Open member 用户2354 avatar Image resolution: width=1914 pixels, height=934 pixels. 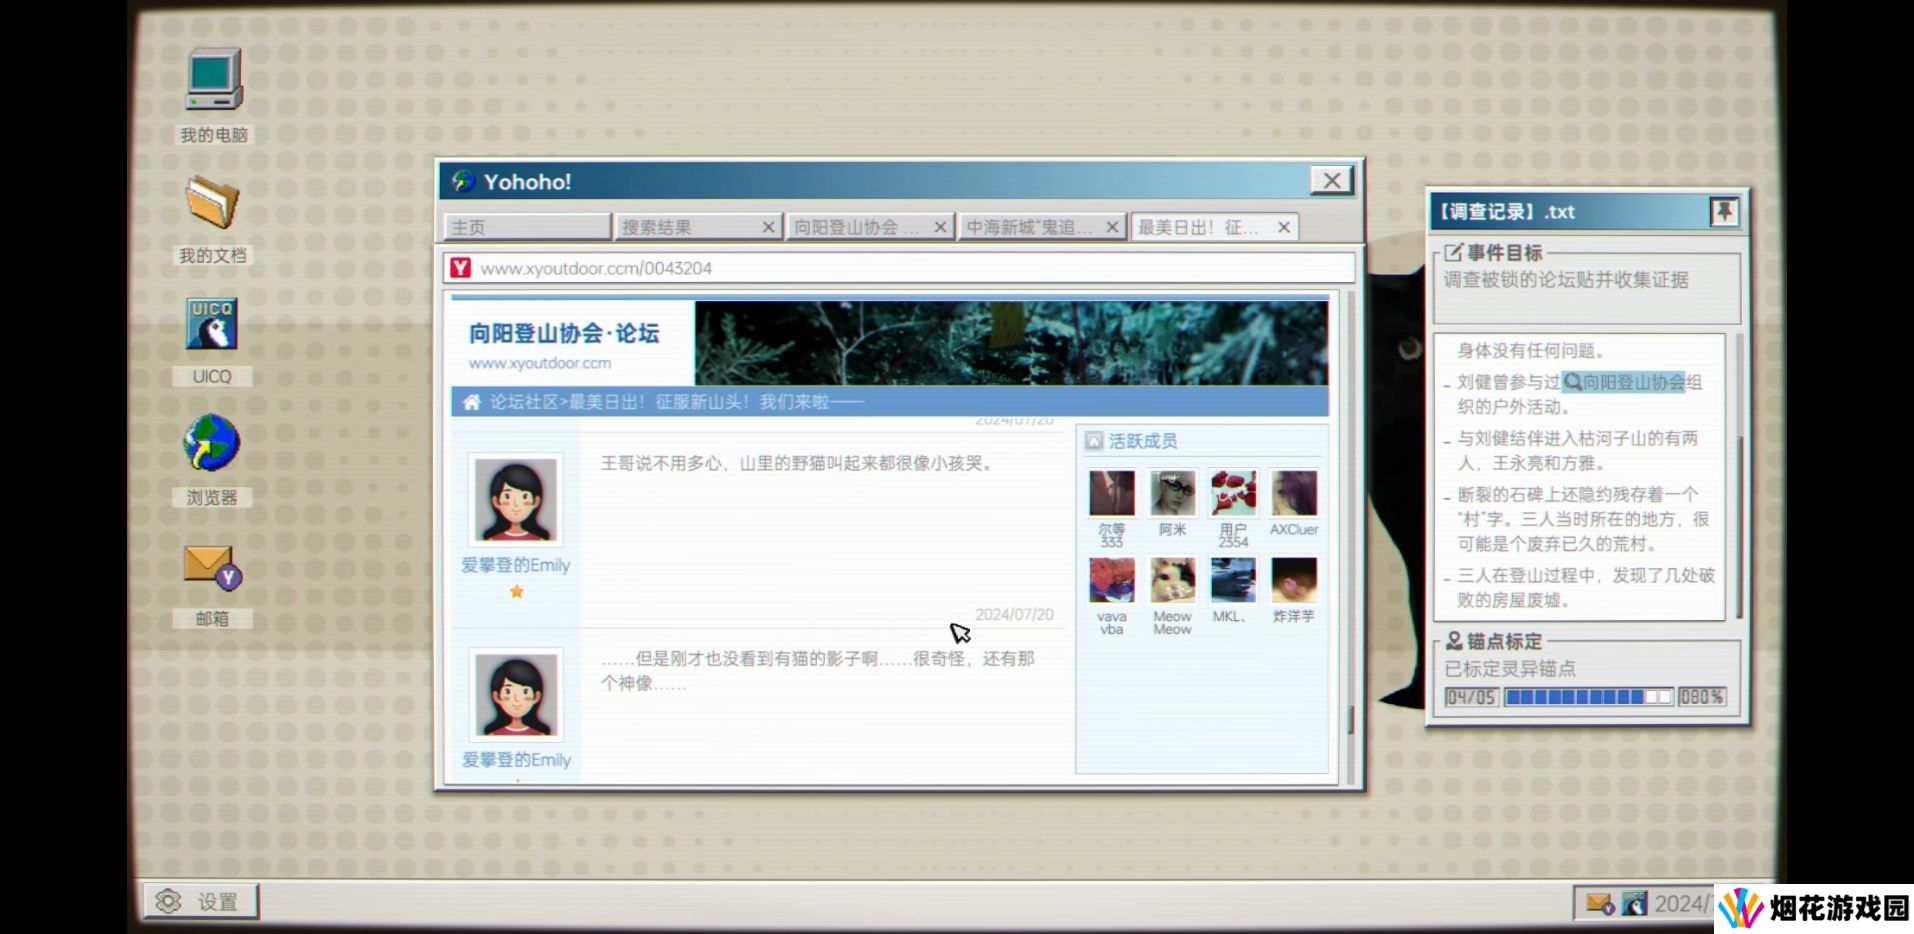click(1233, 494)
